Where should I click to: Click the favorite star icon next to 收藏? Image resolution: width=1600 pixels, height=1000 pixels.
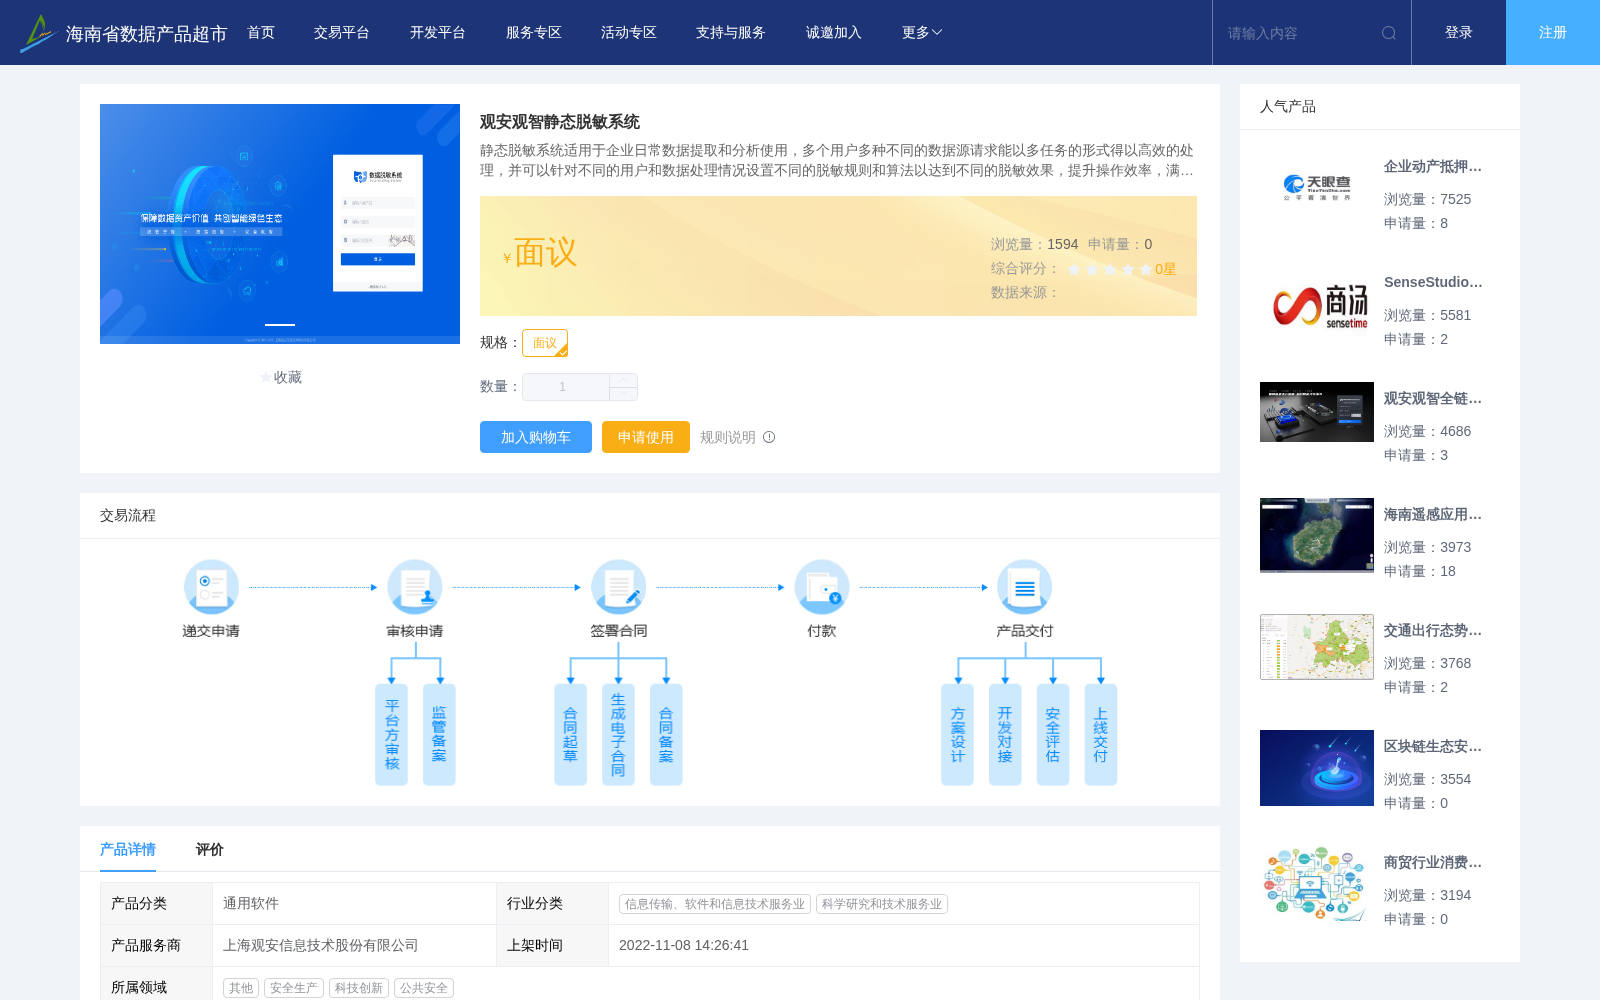(x=266, y=378)
